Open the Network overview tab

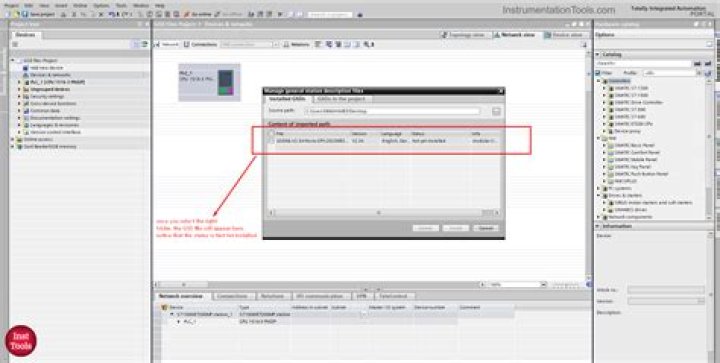[180, 296]
